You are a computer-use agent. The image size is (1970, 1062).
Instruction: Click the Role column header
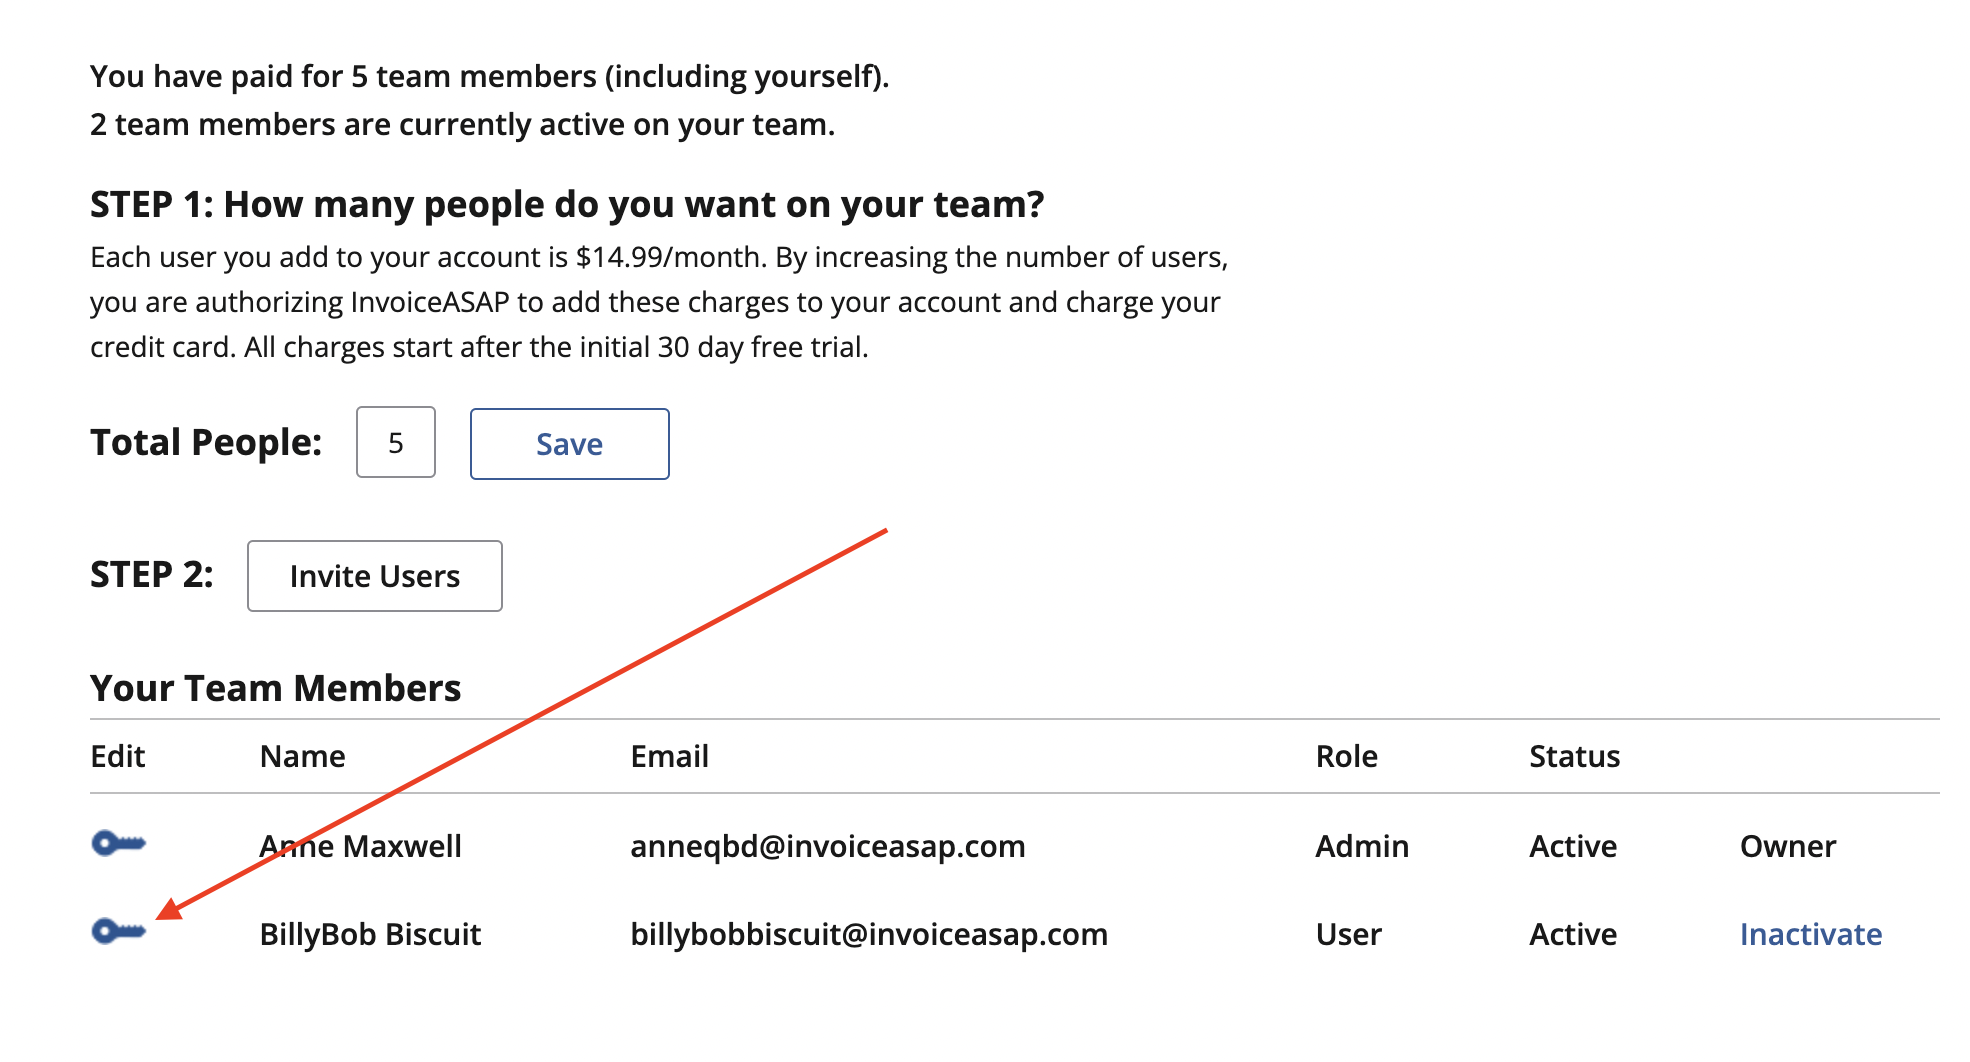coord(1348,757)
